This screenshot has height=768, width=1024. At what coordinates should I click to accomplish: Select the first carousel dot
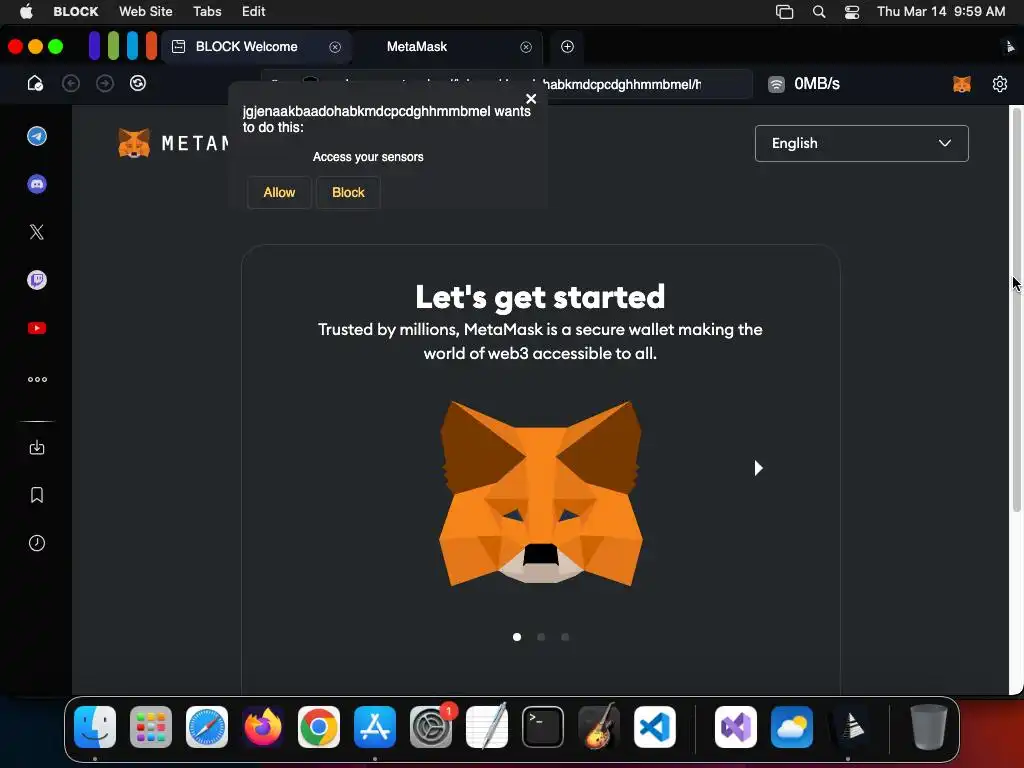coord(517,637)
